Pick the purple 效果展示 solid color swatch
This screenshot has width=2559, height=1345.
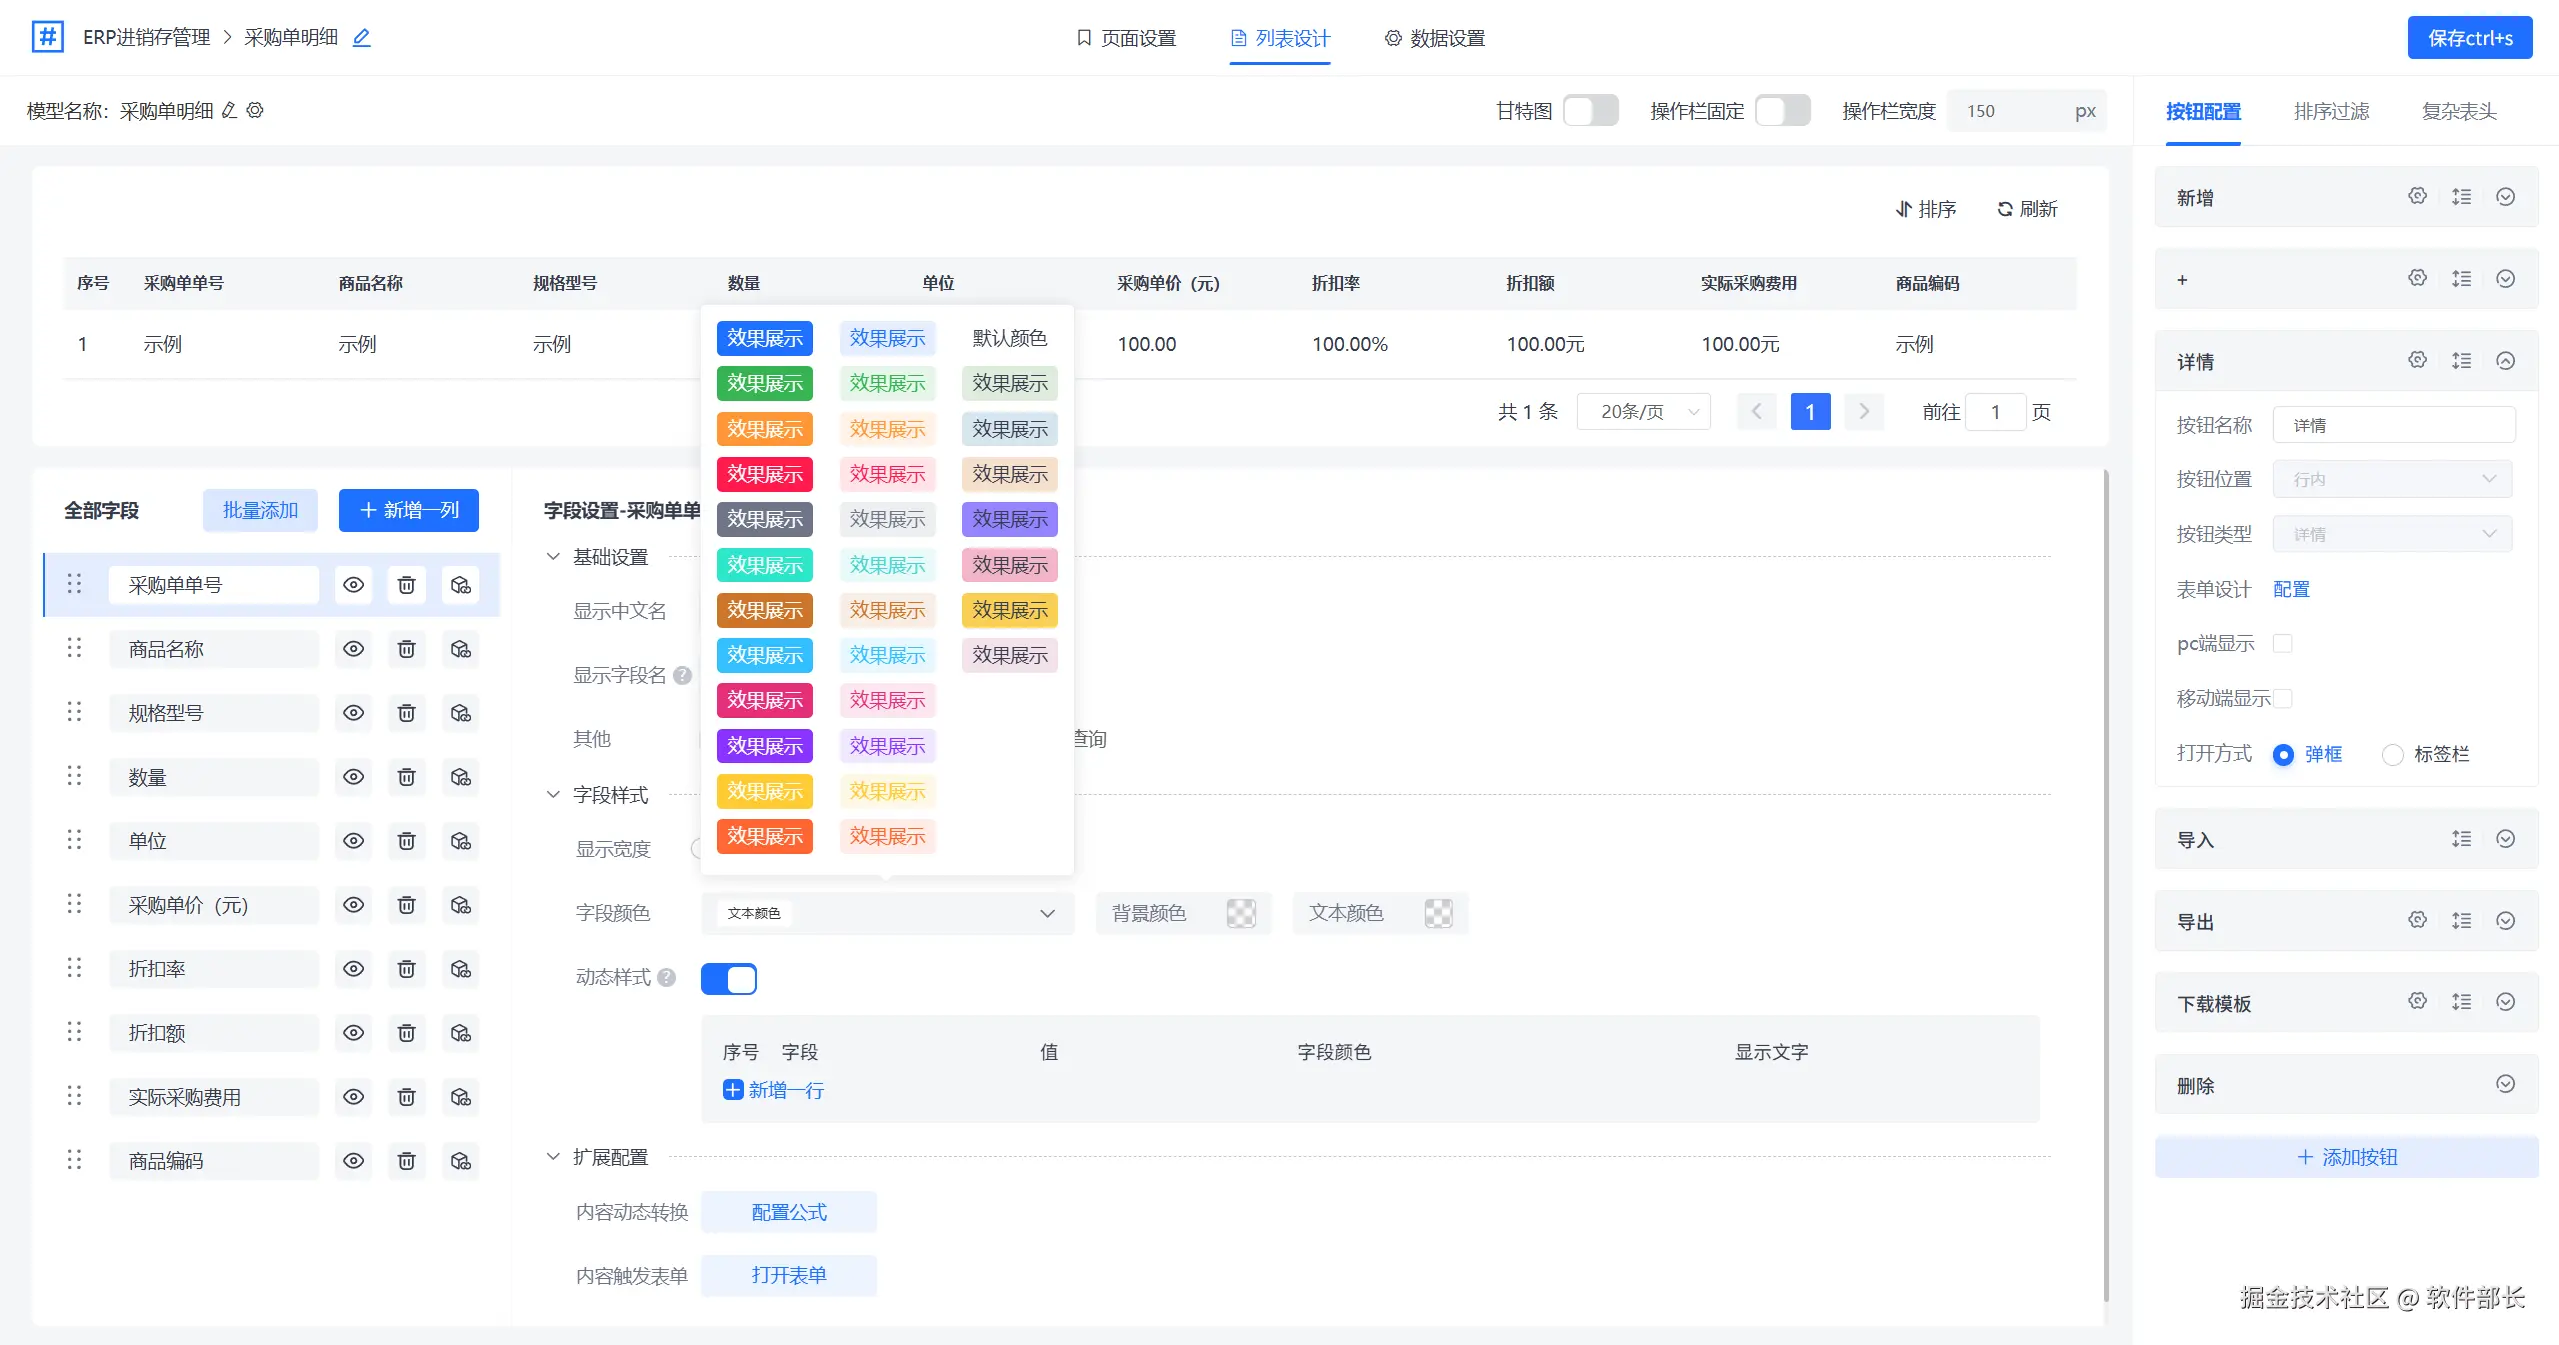(x=764, y=746)
